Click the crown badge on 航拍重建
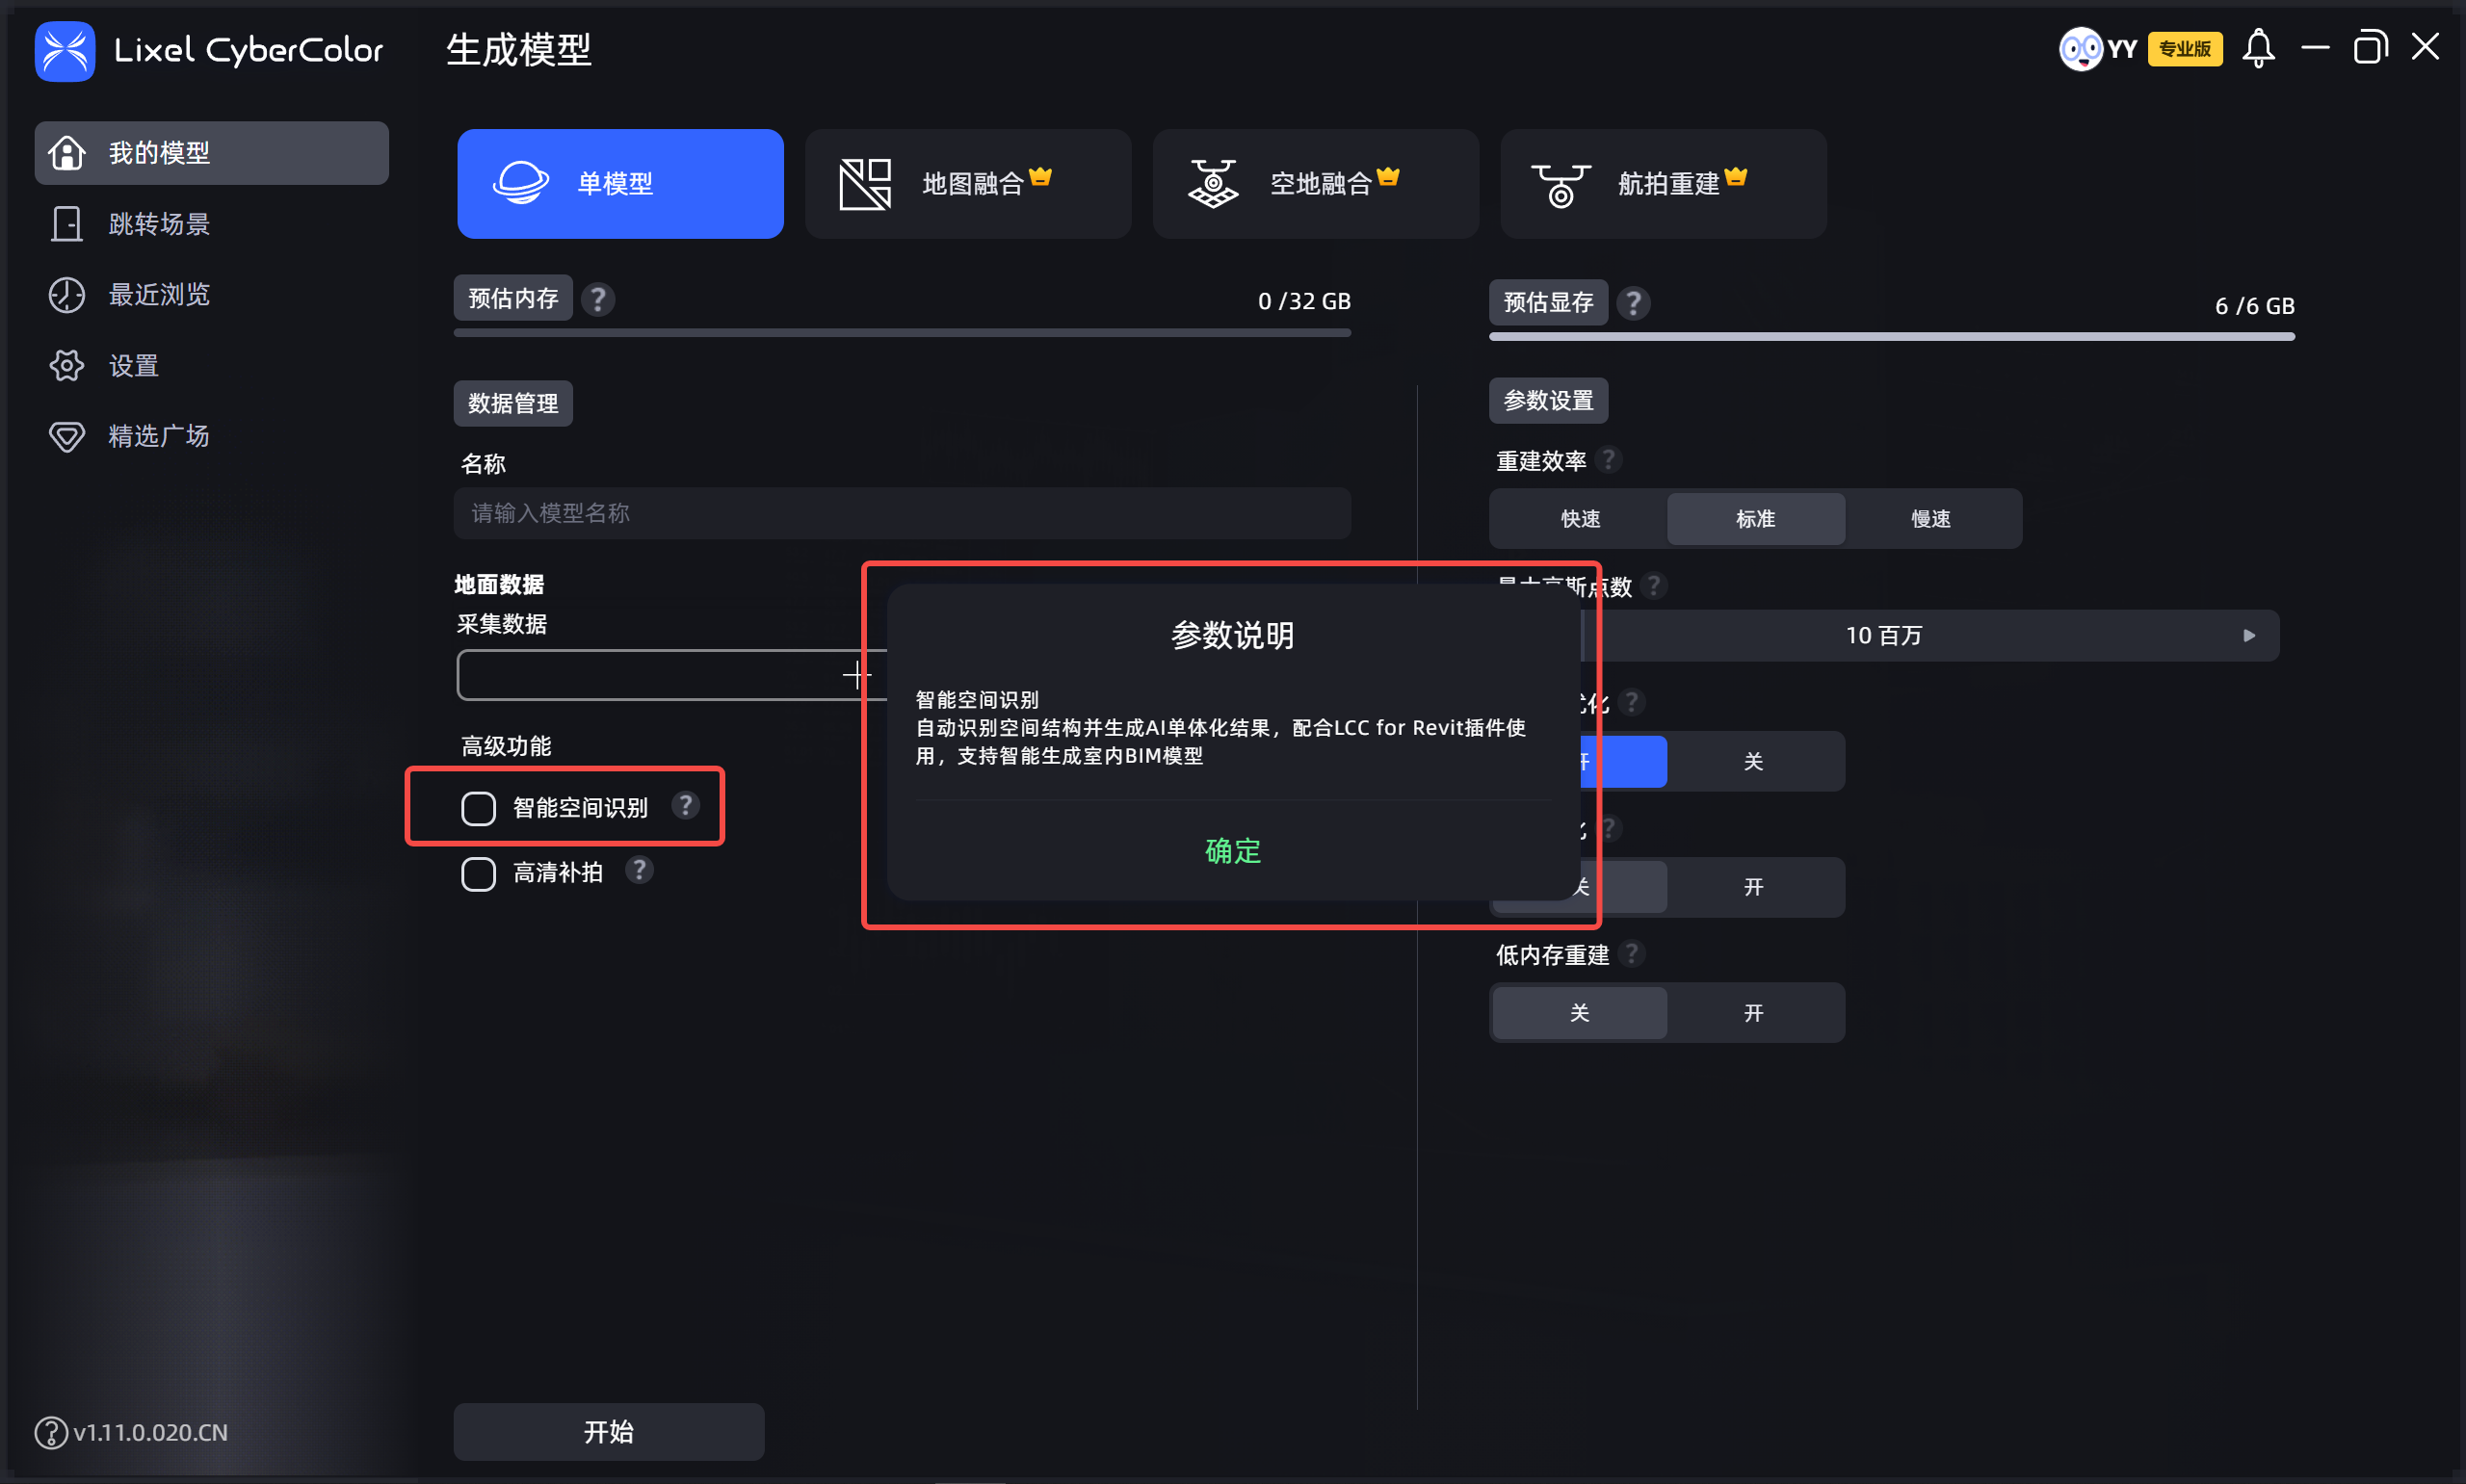The width and height of the screenshot is (2466, 1484). 1736,176
